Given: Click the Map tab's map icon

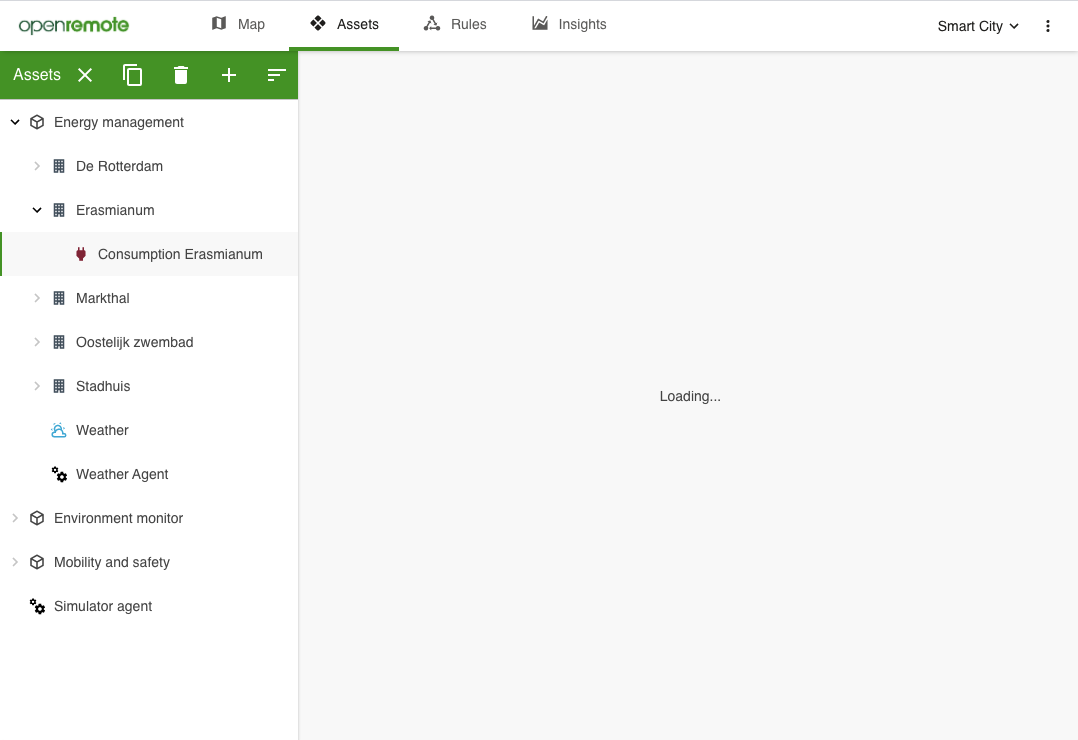Looking at the screenshot, I should point(219,23).
